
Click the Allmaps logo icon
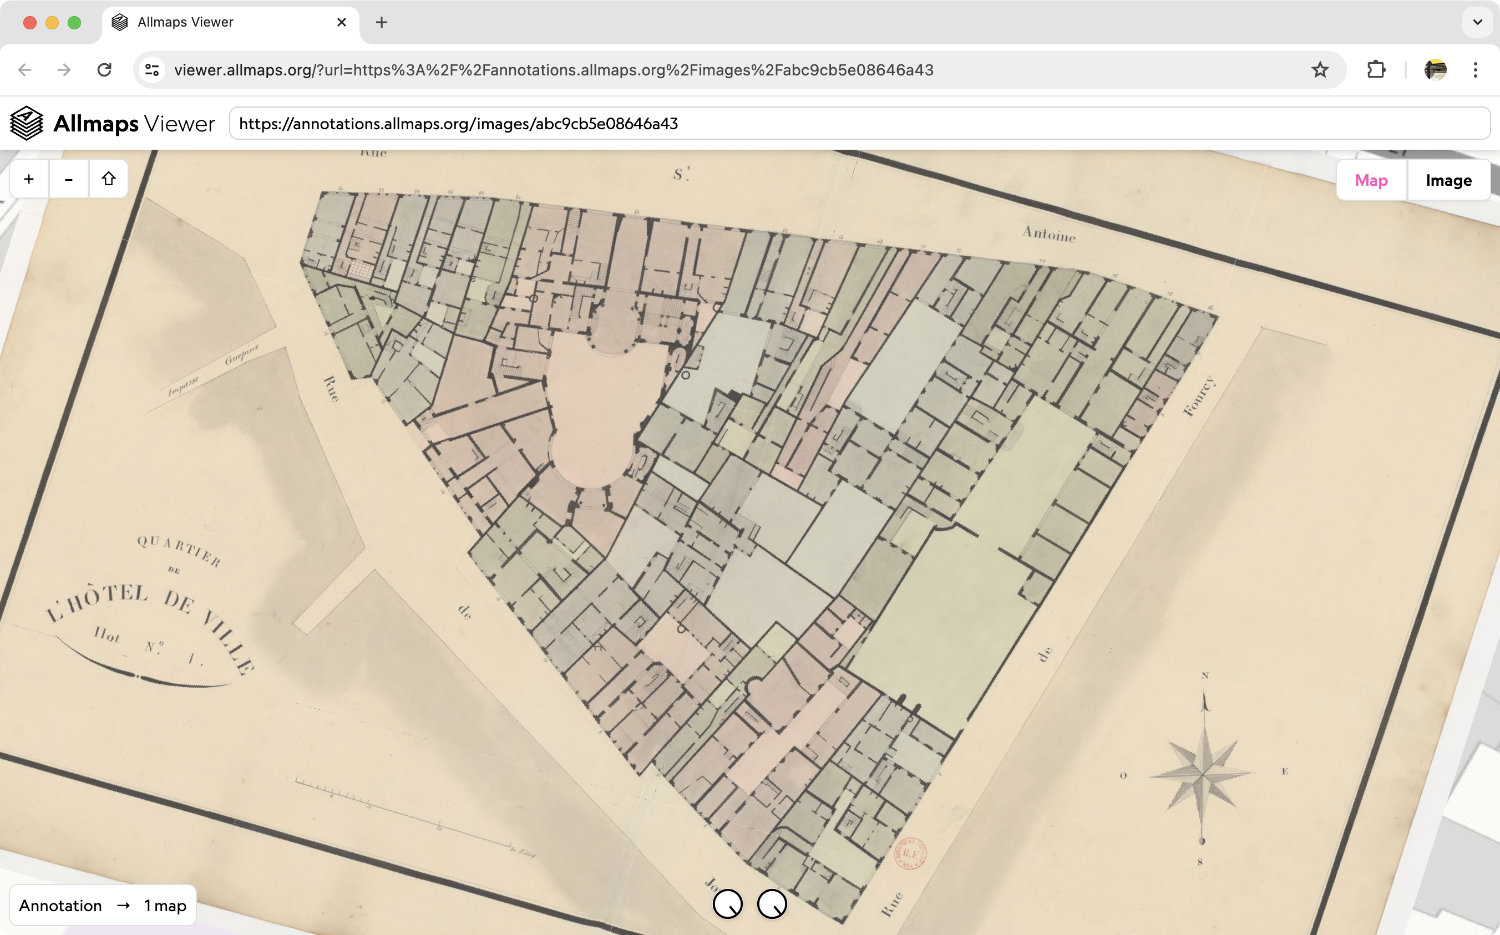(x=27, y=123)
